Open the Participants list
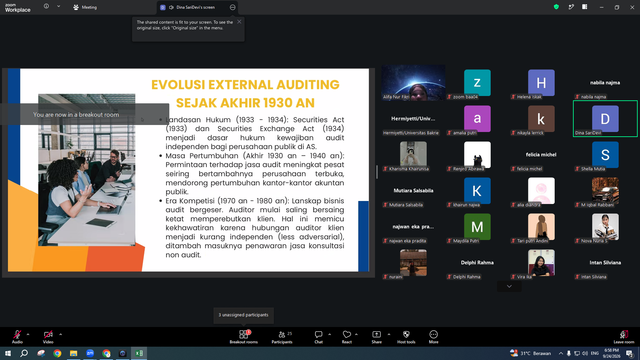Screen dimensions: 640x360 (x=282, y=337)
